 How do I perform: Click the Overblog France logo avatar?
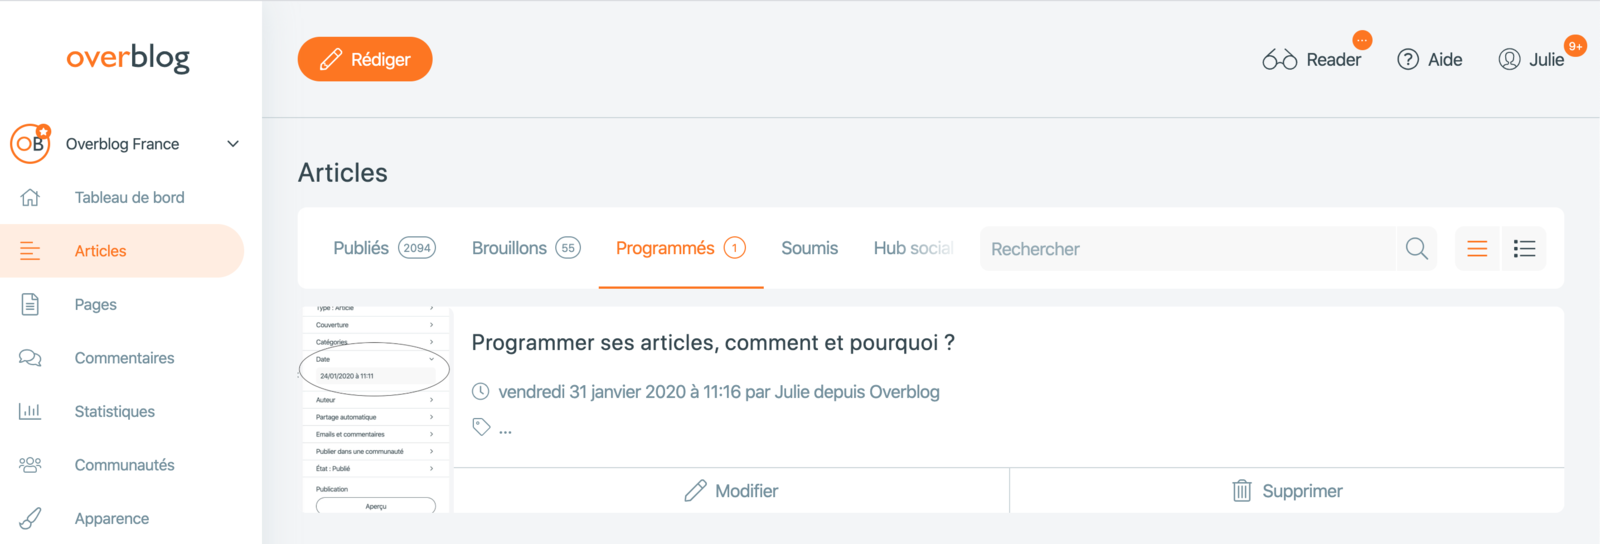point(30,144)
